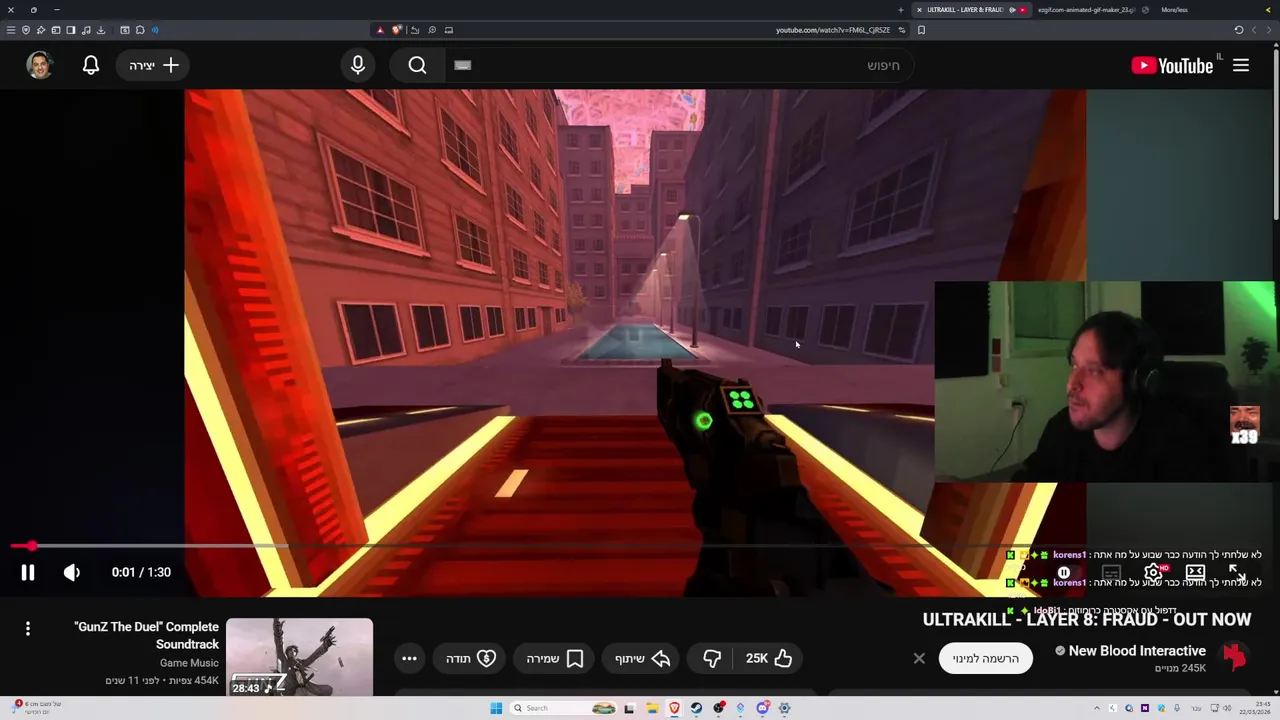The height and width of the screenshot is (720, 1280).
Task: Open the player settings gear menu
Action: coord(1153,573)
